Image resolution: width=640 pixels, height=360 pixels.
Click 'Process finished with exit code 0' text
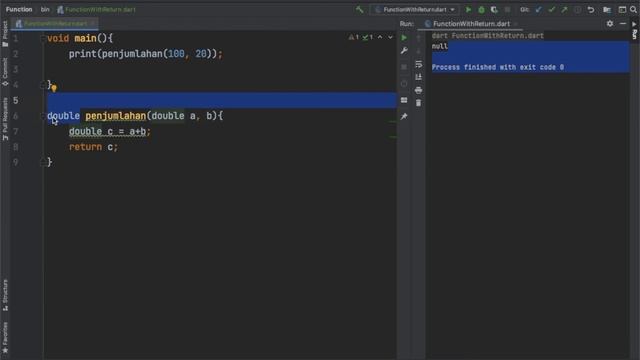coord(498,67)
